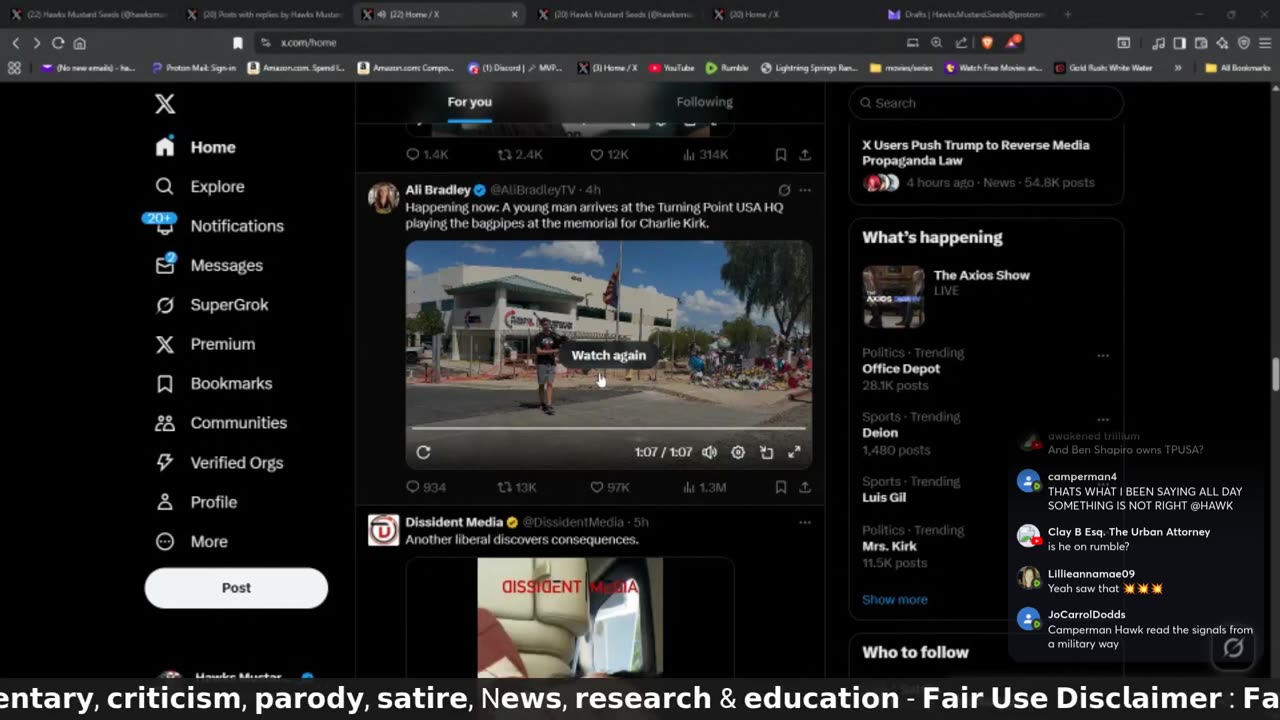Expand the hidden bookmarks chevron
Screen dimensions: 1280x720
pyautogui.click(x=1177, y=68)
